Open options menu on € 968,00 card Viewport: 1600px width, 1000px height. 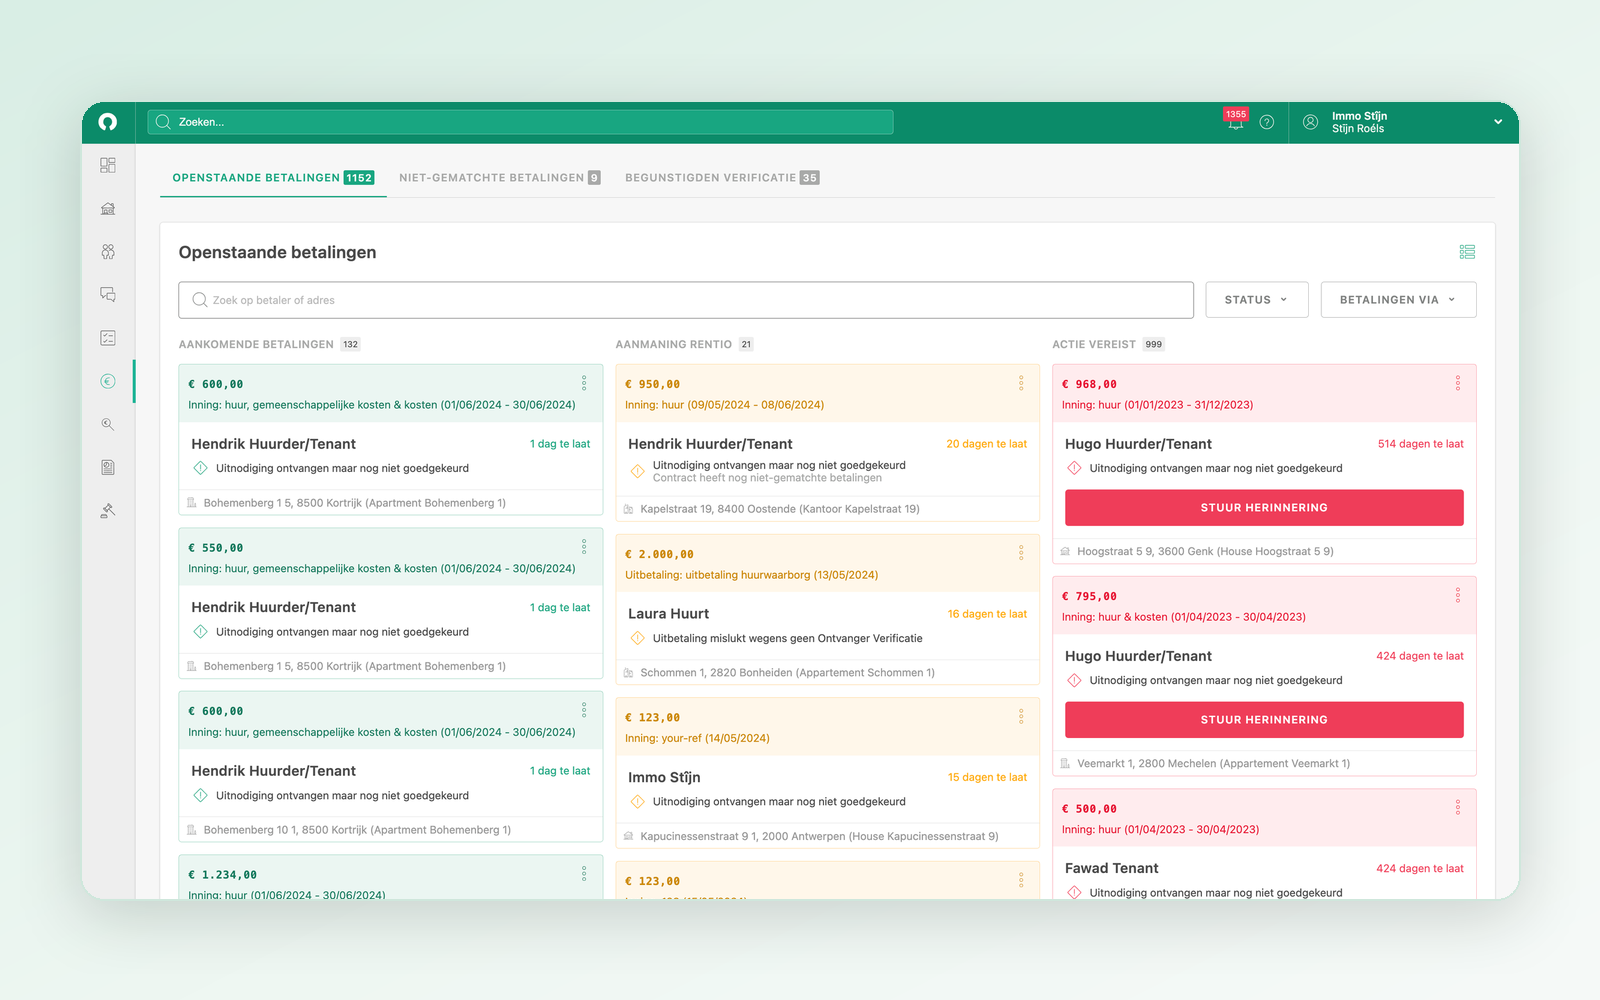point(1458,383)
